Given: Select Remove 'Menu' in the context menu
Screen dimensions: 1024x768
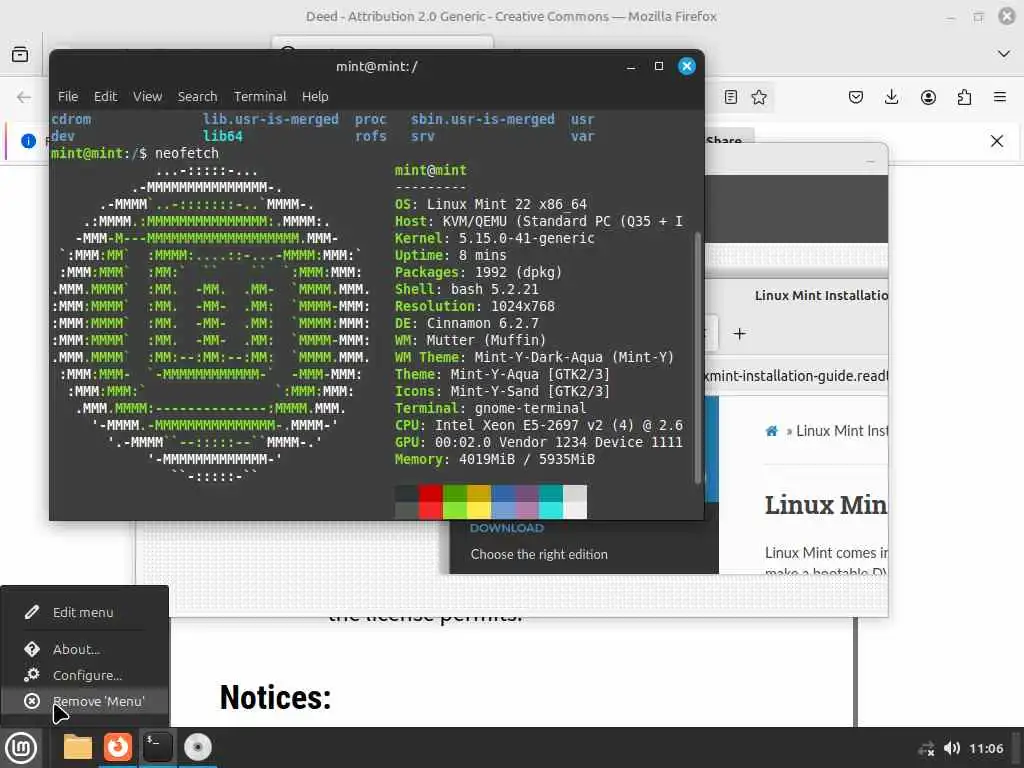Looking at the screenshot, I should tap(84, 701).
